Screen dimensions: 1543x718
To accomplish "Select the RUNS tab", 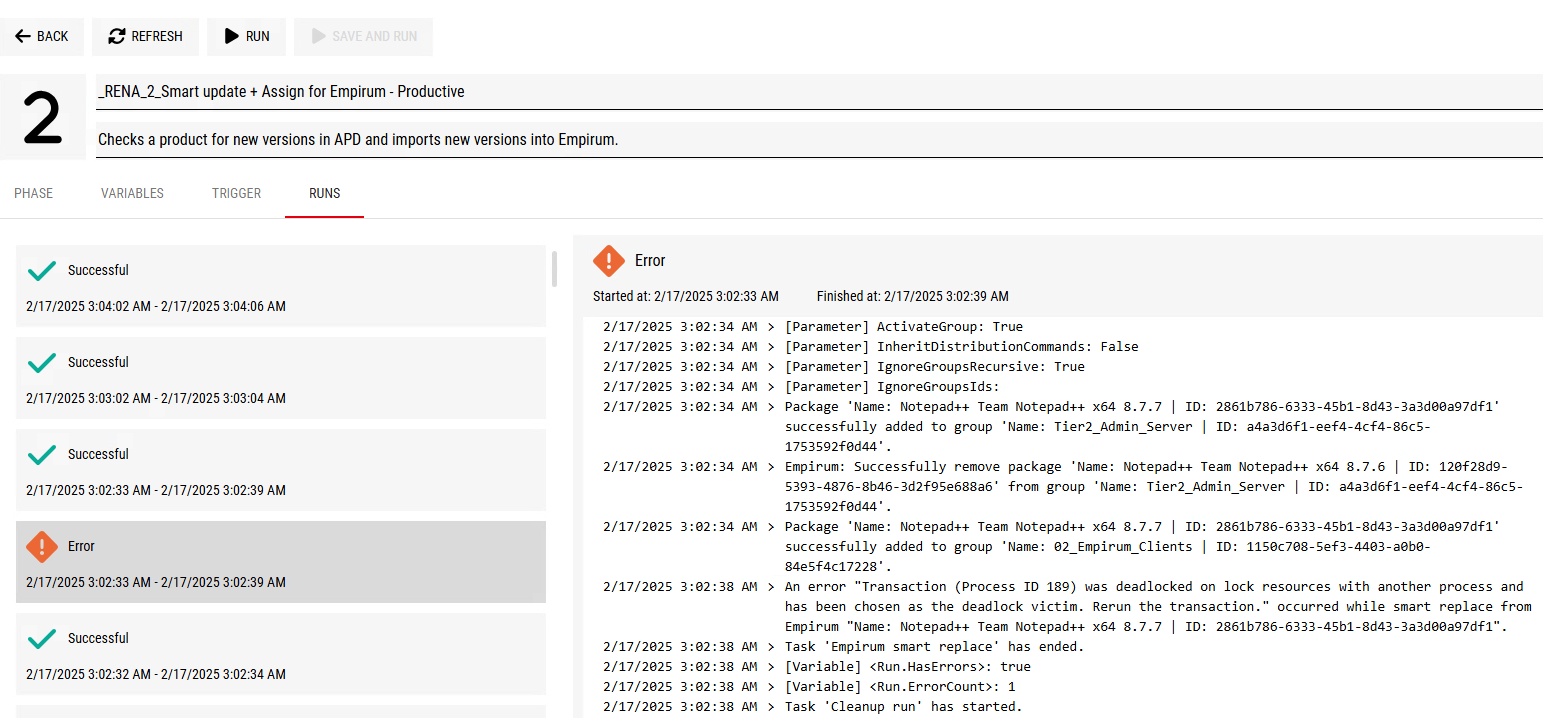I will pos(324,193).
